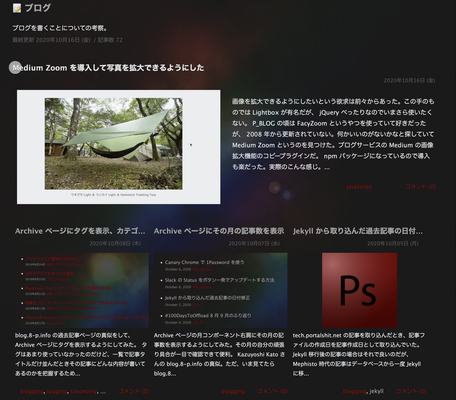Select the javascript tag link

tap(359, 187)
